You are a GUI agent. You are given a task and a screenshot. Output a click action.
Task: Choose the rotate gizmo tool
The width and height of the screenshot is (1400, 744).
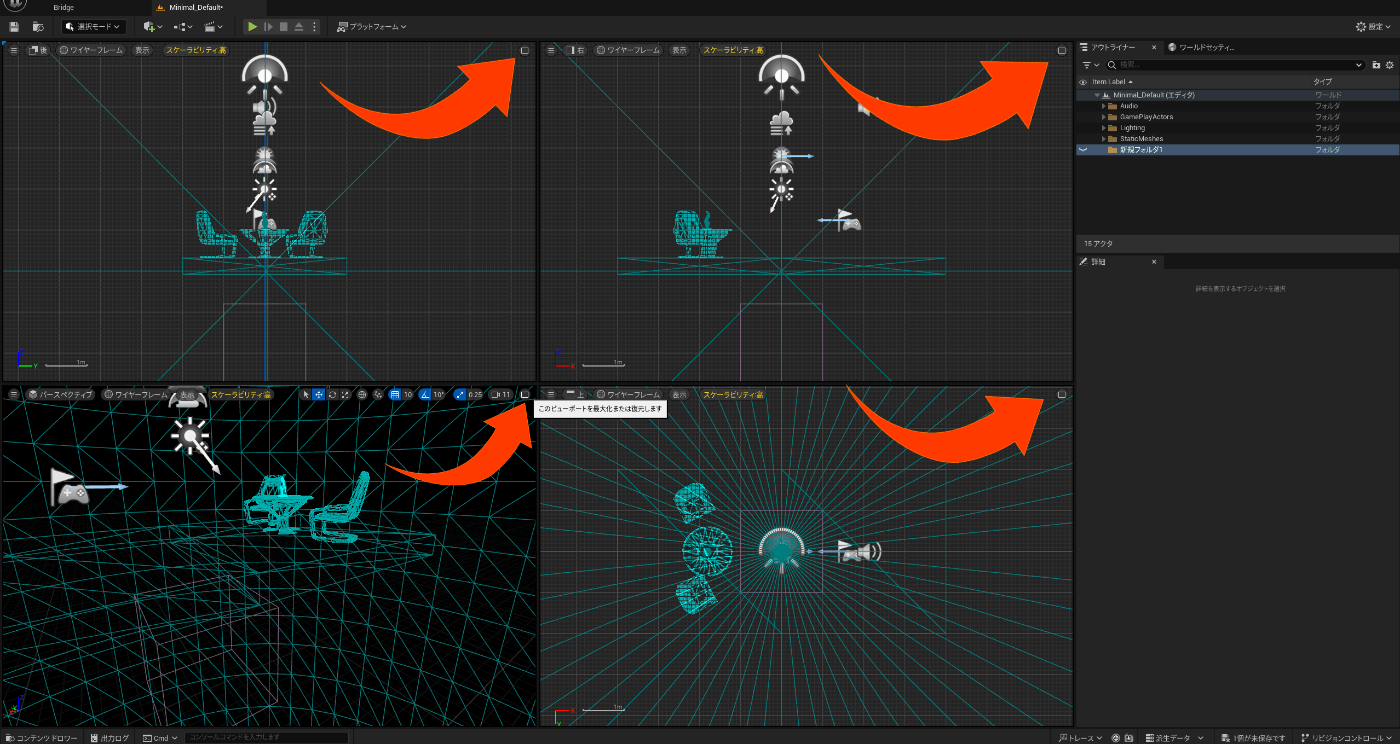(x=332, y=395)
